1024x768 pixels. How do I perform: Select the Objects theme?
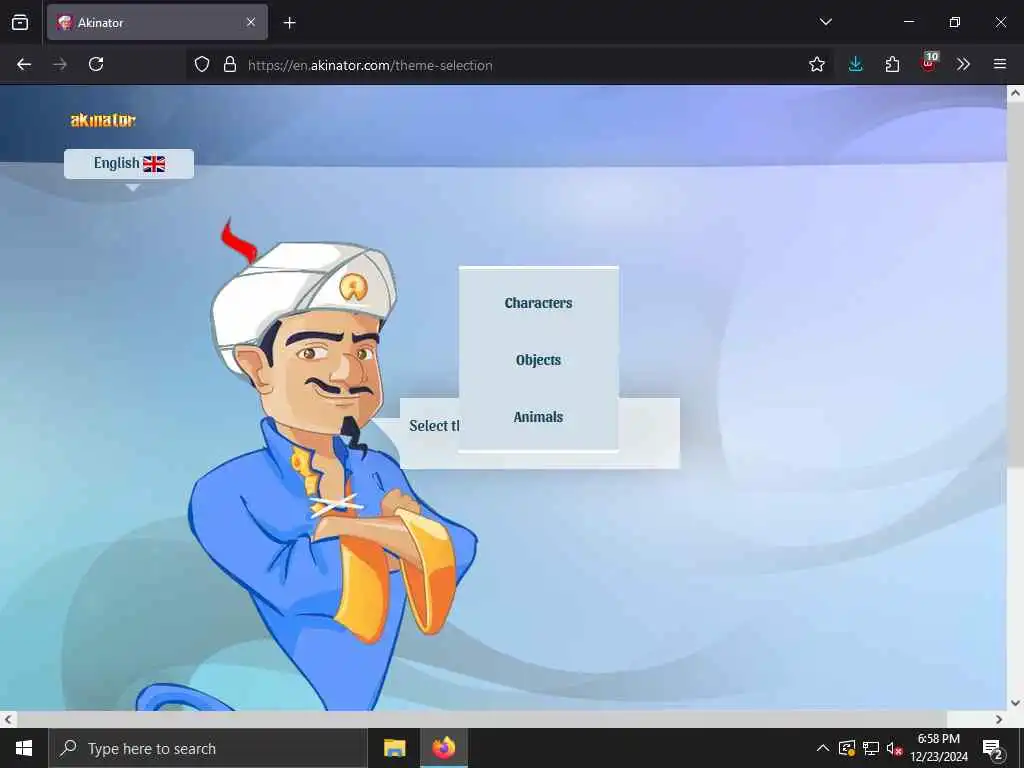click(x=538, y=360)
